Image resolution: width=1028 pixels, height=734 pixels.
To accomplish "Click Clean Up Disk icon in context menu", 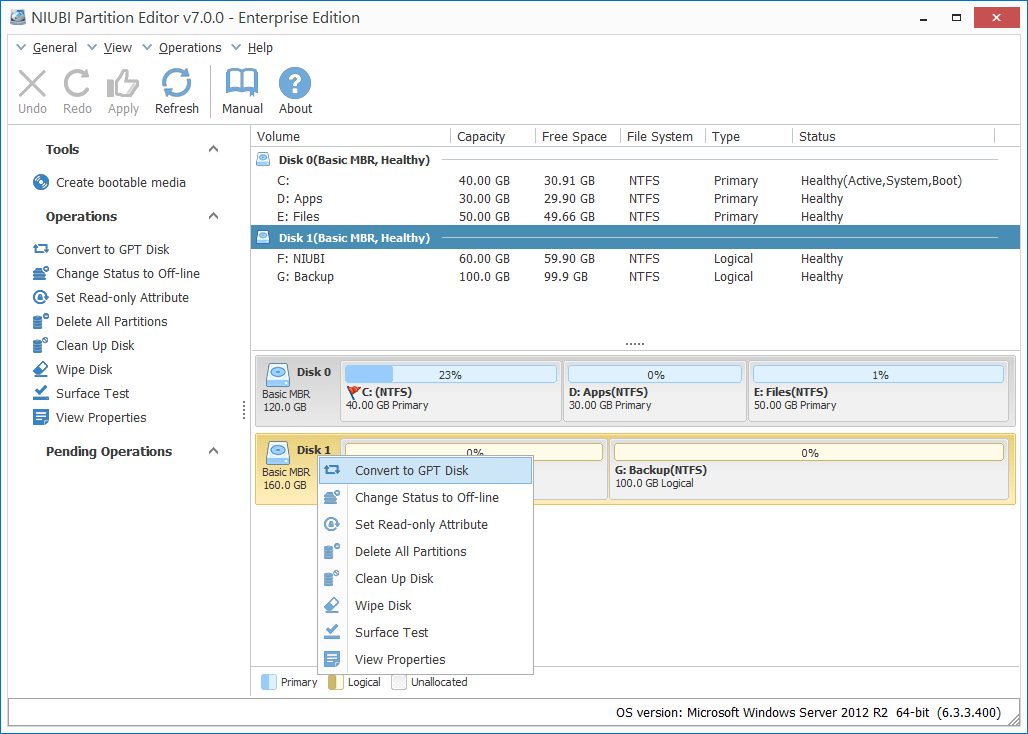I will click(x=332, y=578).
